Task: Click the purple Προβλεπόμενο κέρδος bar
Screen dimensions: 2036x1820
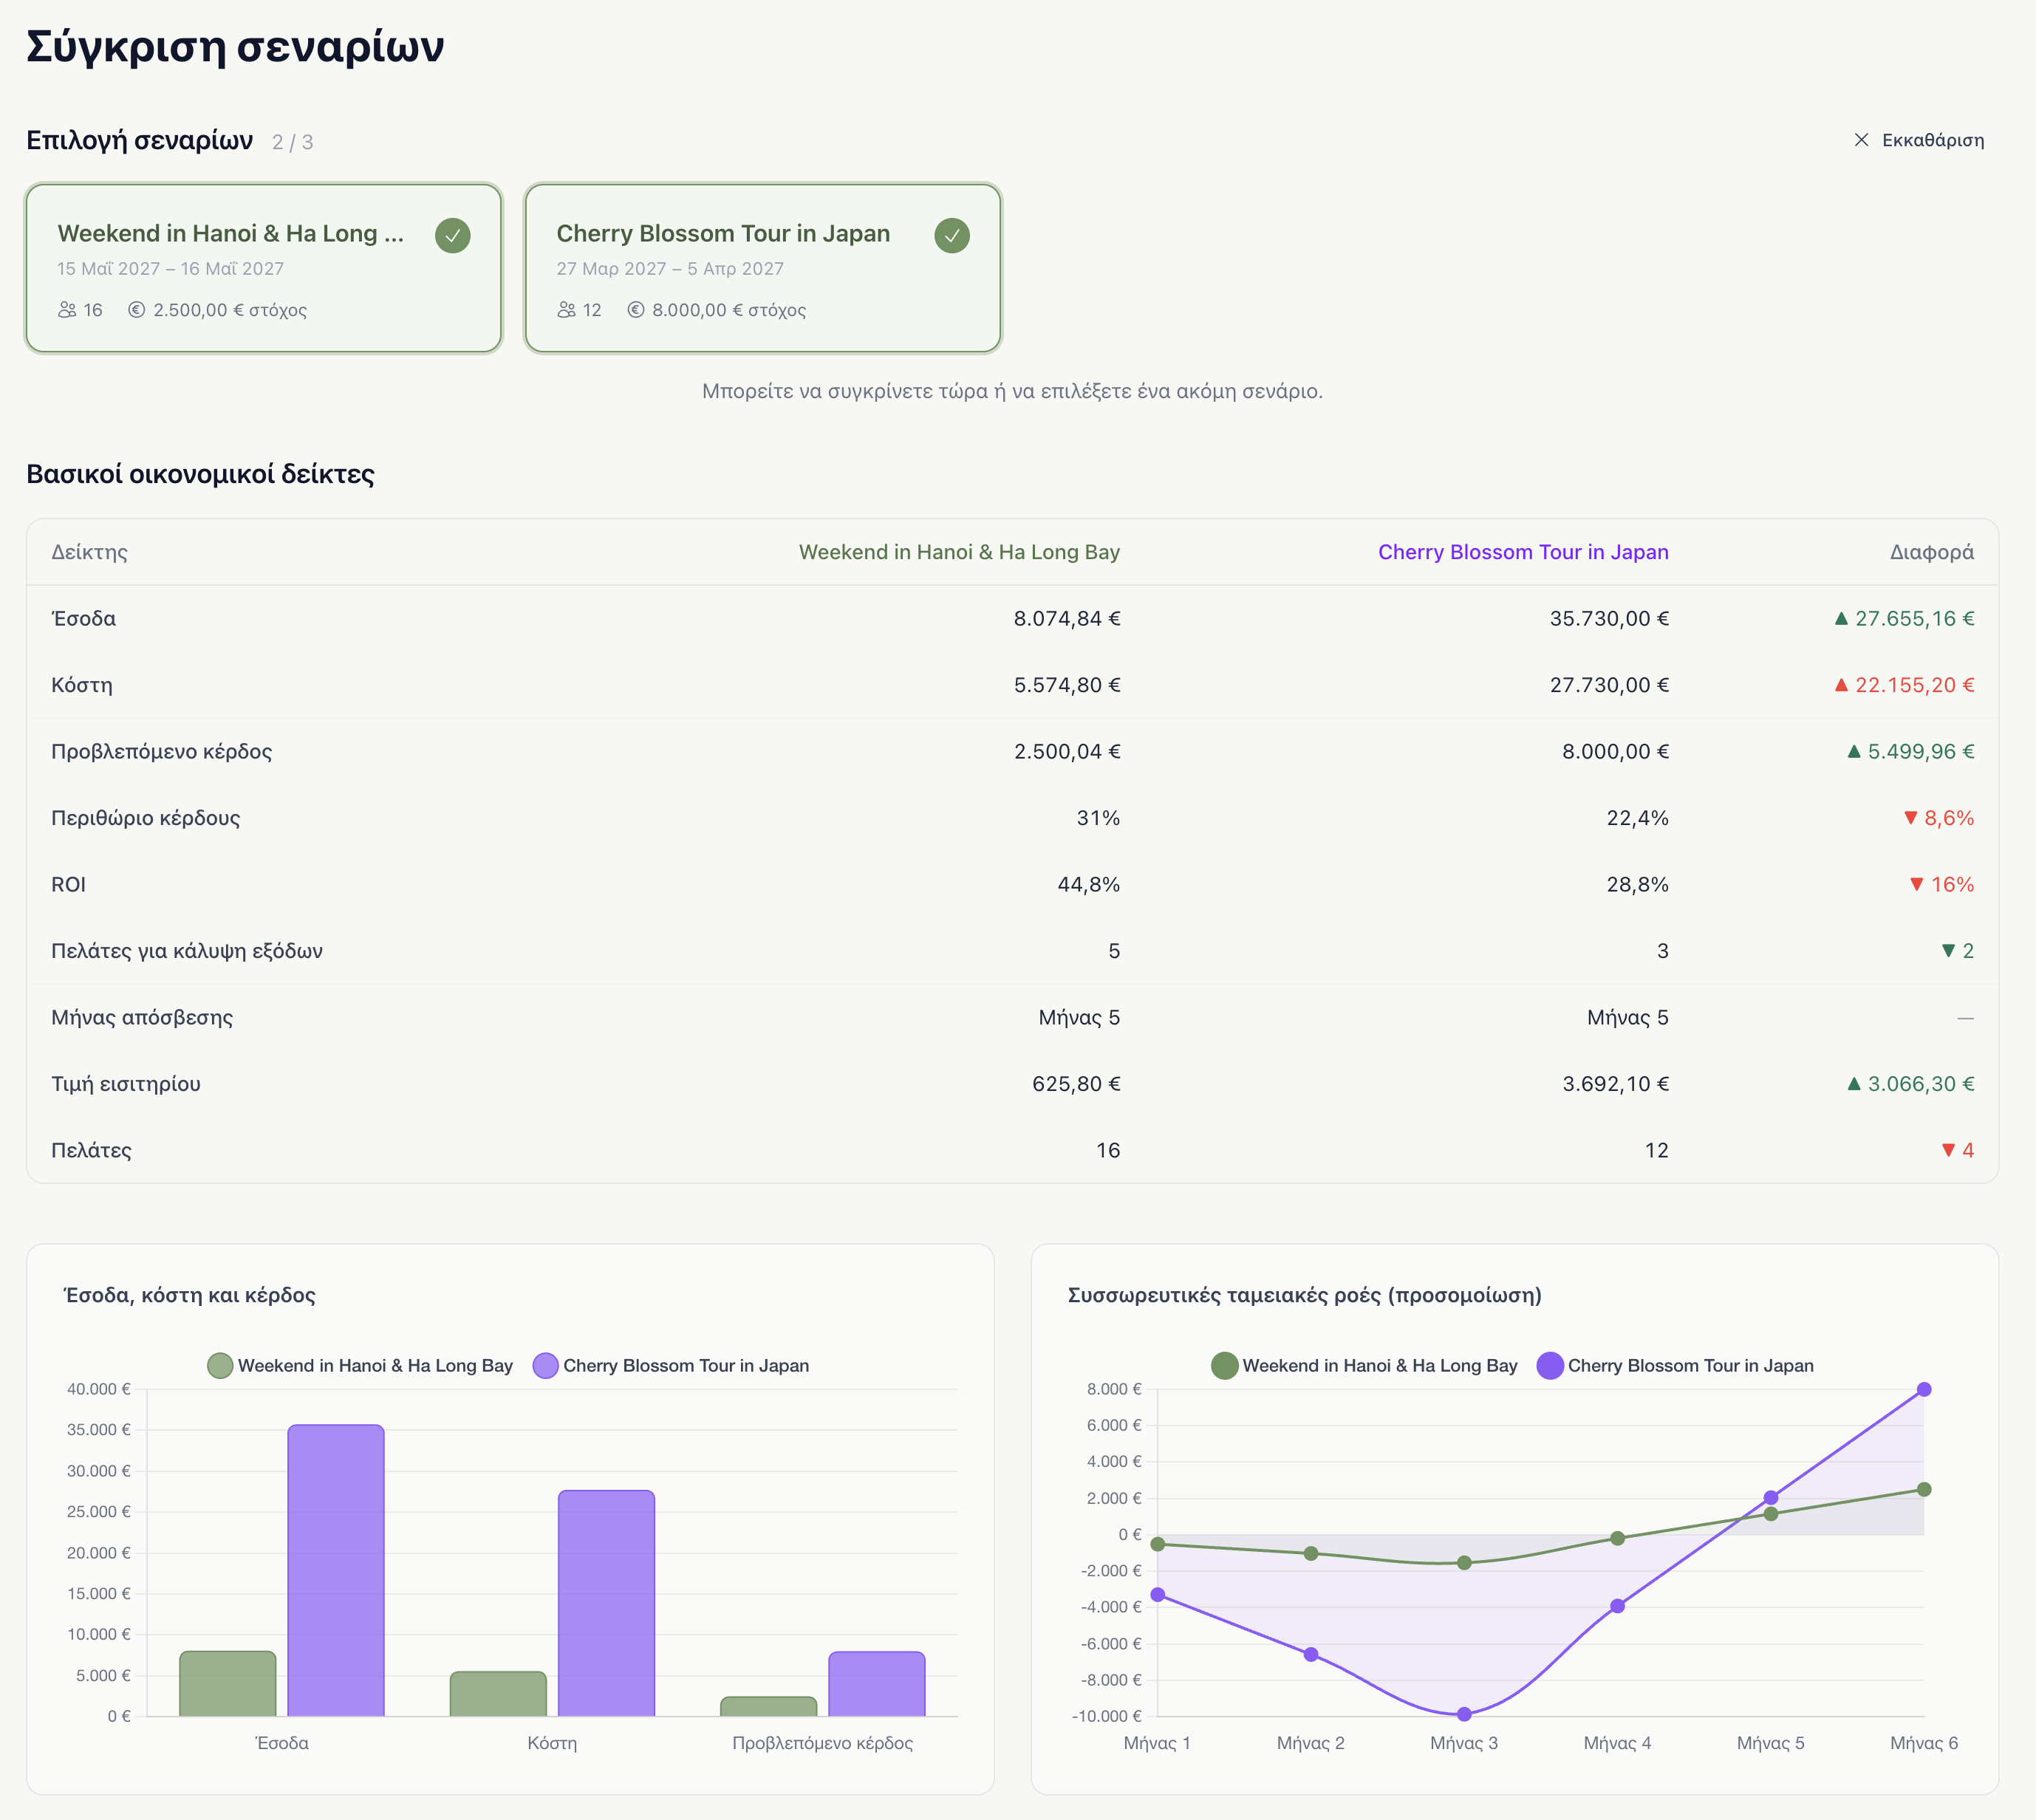Action: [877, 1684]
